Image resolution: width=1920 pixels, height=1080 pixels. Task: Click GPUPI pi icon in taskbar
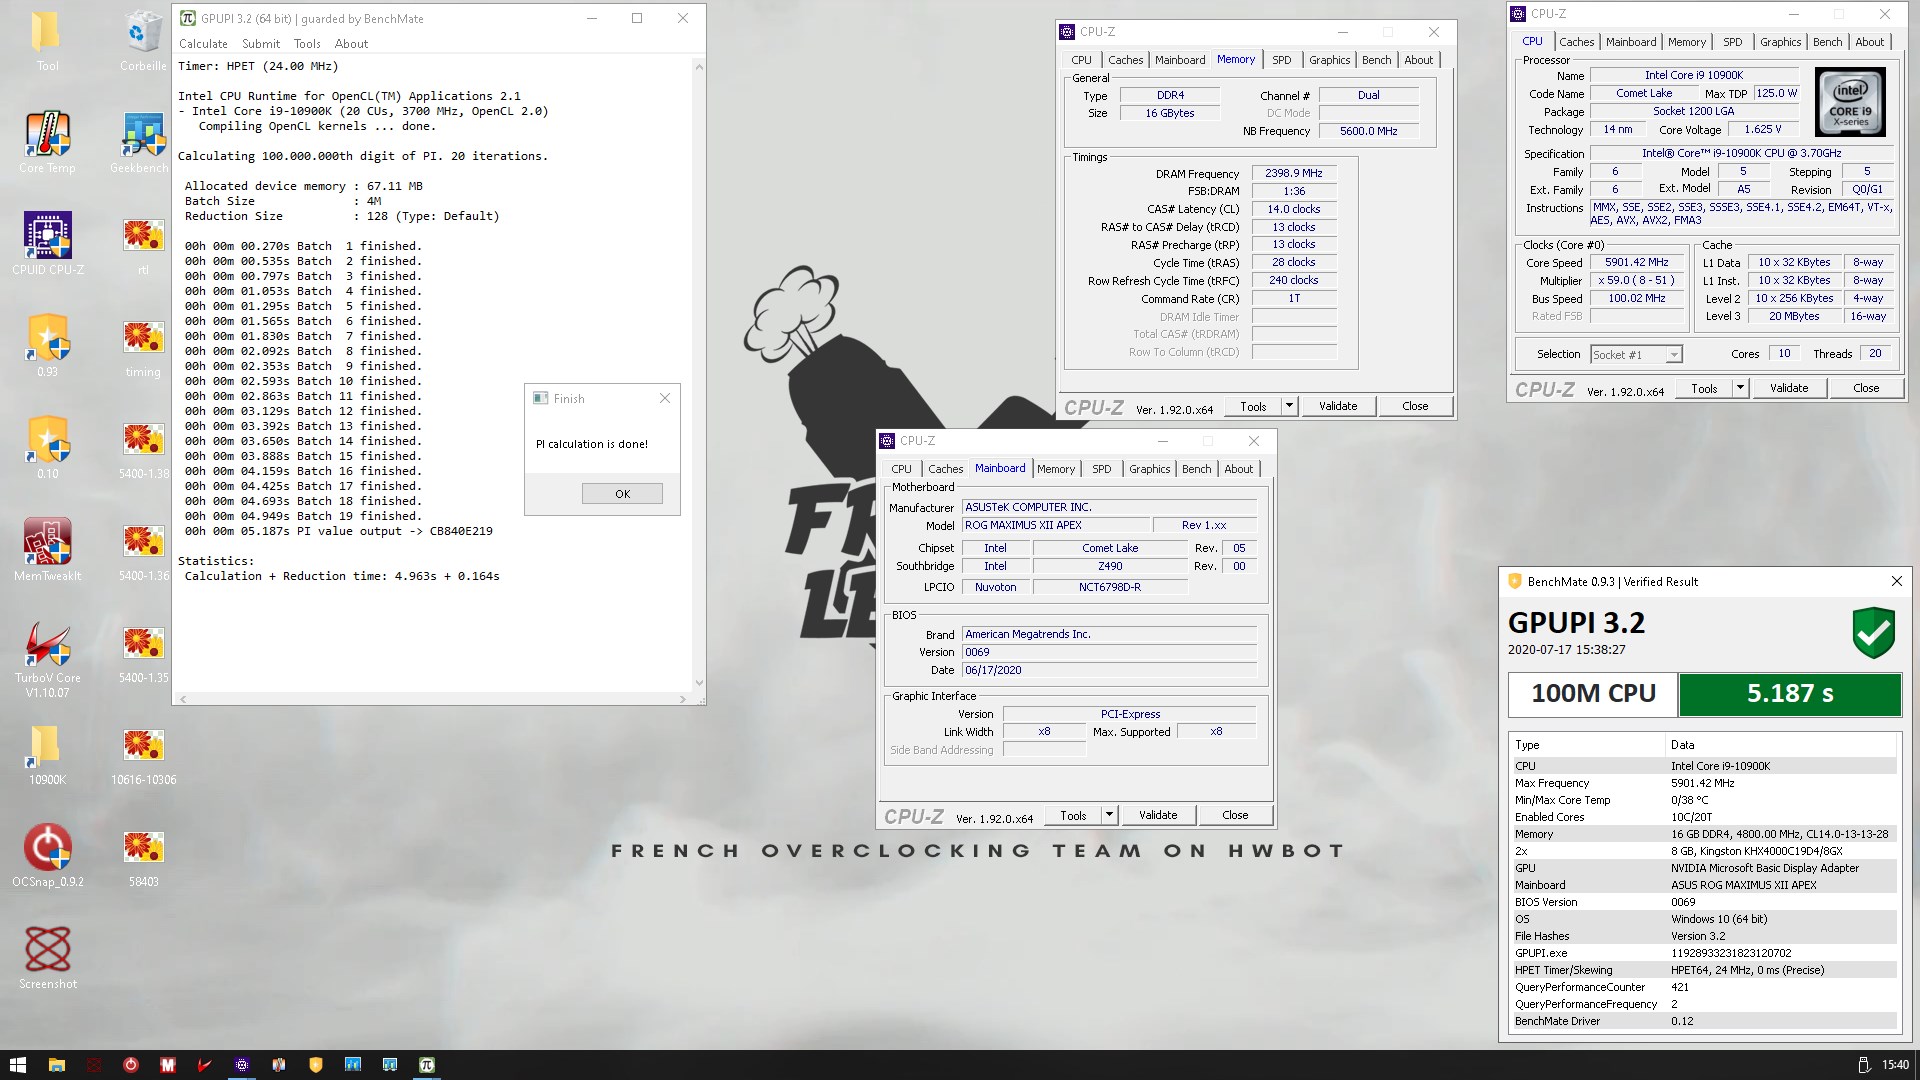point(427,1065)
